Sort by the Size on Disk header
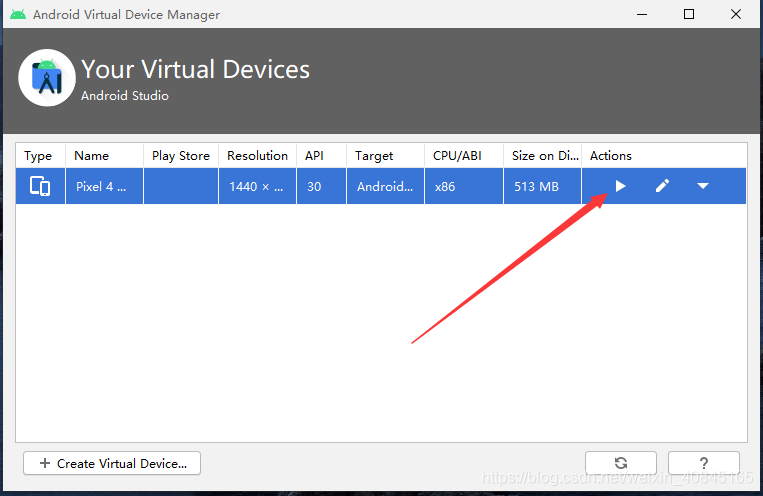 tap(543, 156)
